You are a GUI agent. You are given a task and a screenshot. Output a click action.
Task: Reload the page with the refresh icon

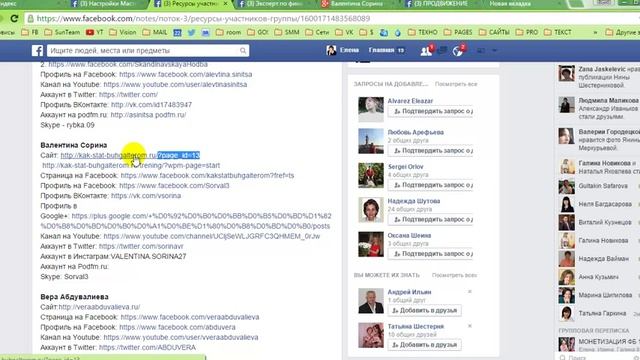[14, 18]
